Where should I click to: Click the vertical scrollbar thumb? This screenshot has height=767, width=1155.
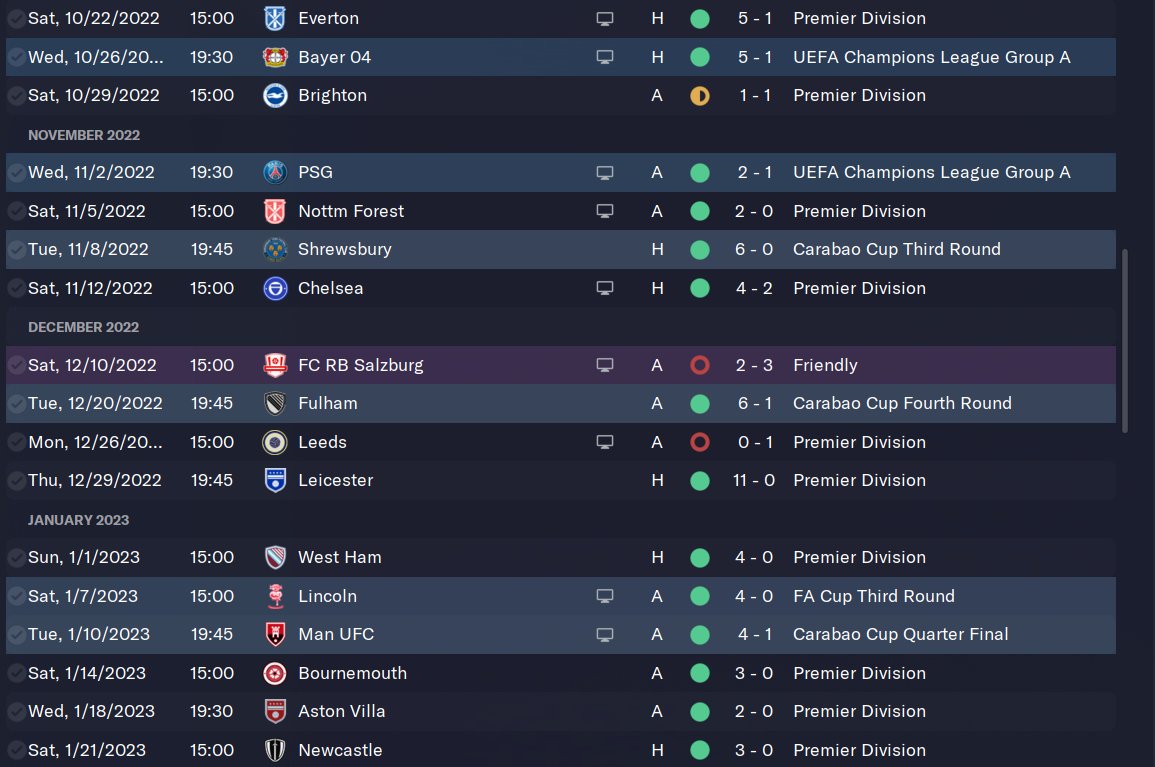(x=1124, y=340)
